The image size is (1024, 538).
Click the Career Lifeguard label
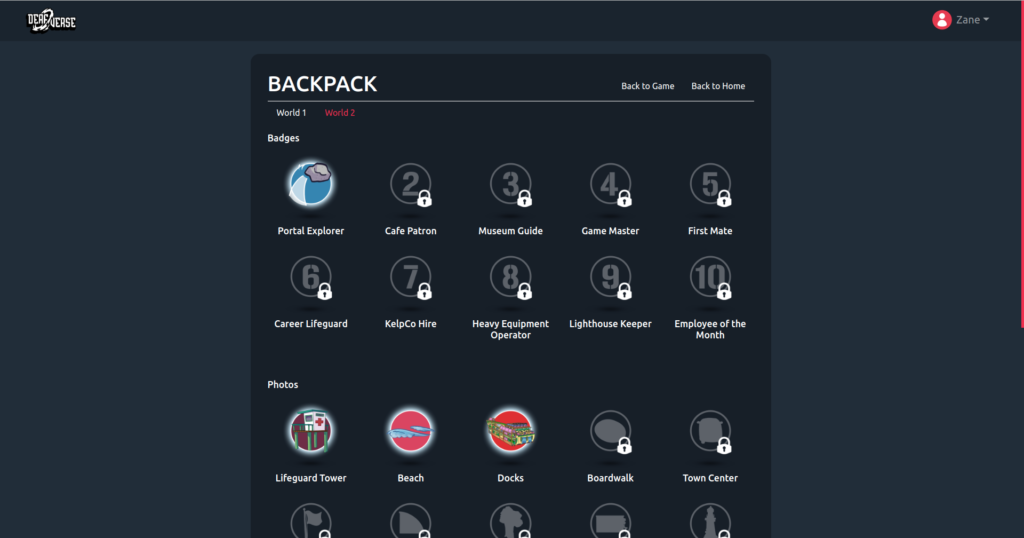coord(311,323)
